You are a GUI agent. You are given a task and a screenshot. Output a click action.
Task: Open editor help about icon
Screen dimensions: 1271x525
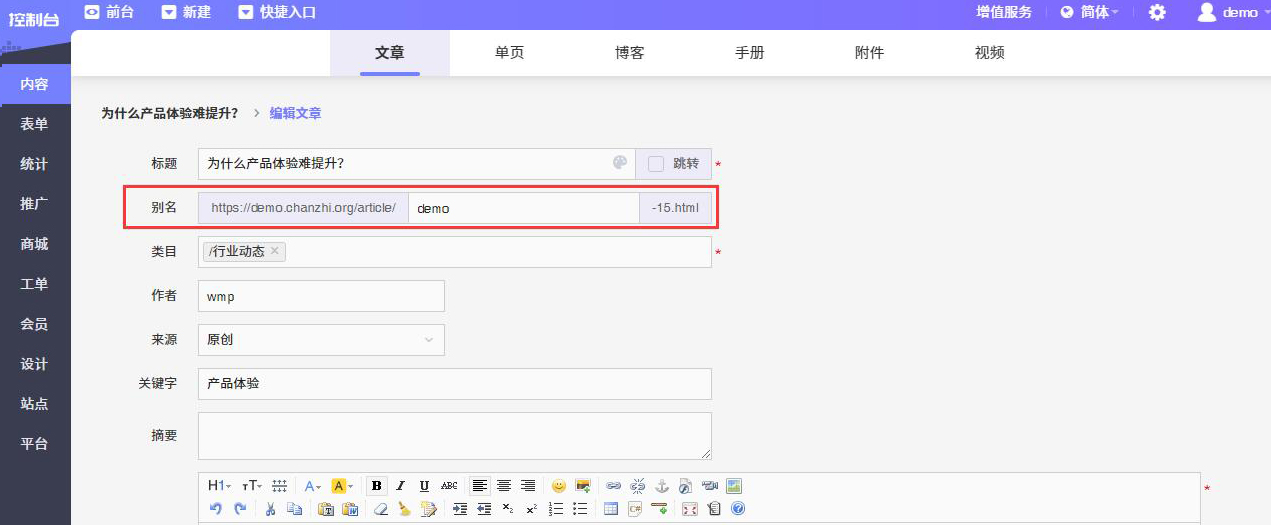pos(737,508)
